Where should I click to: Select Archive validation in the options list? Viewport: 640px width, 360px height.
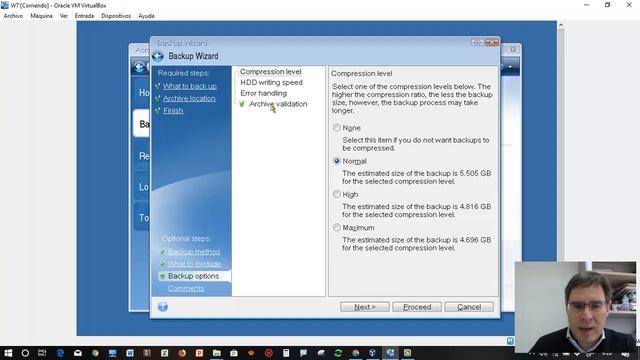278,104
